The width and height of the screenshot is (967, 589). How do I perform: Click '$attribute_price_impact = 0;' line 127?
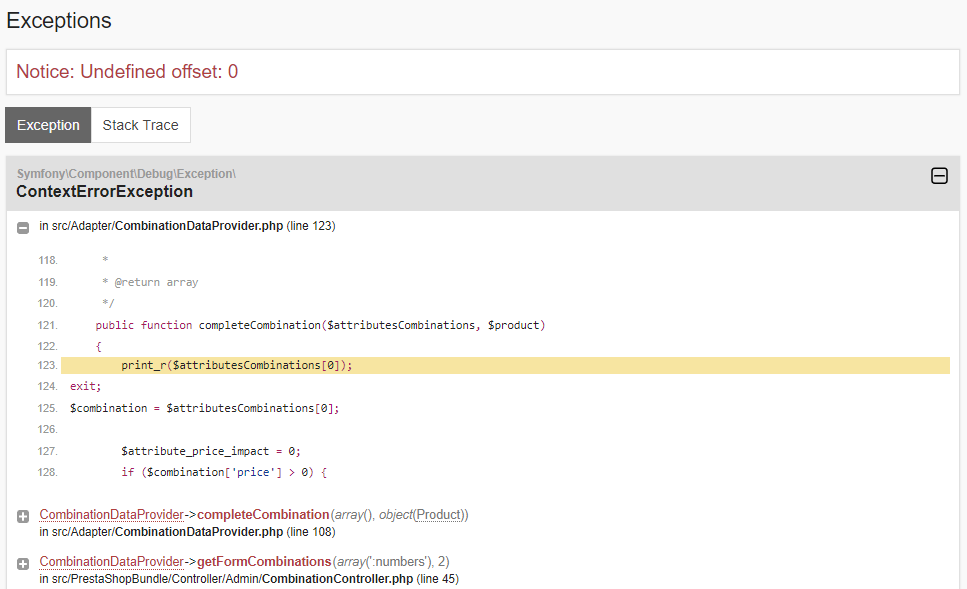coord(211,451)
